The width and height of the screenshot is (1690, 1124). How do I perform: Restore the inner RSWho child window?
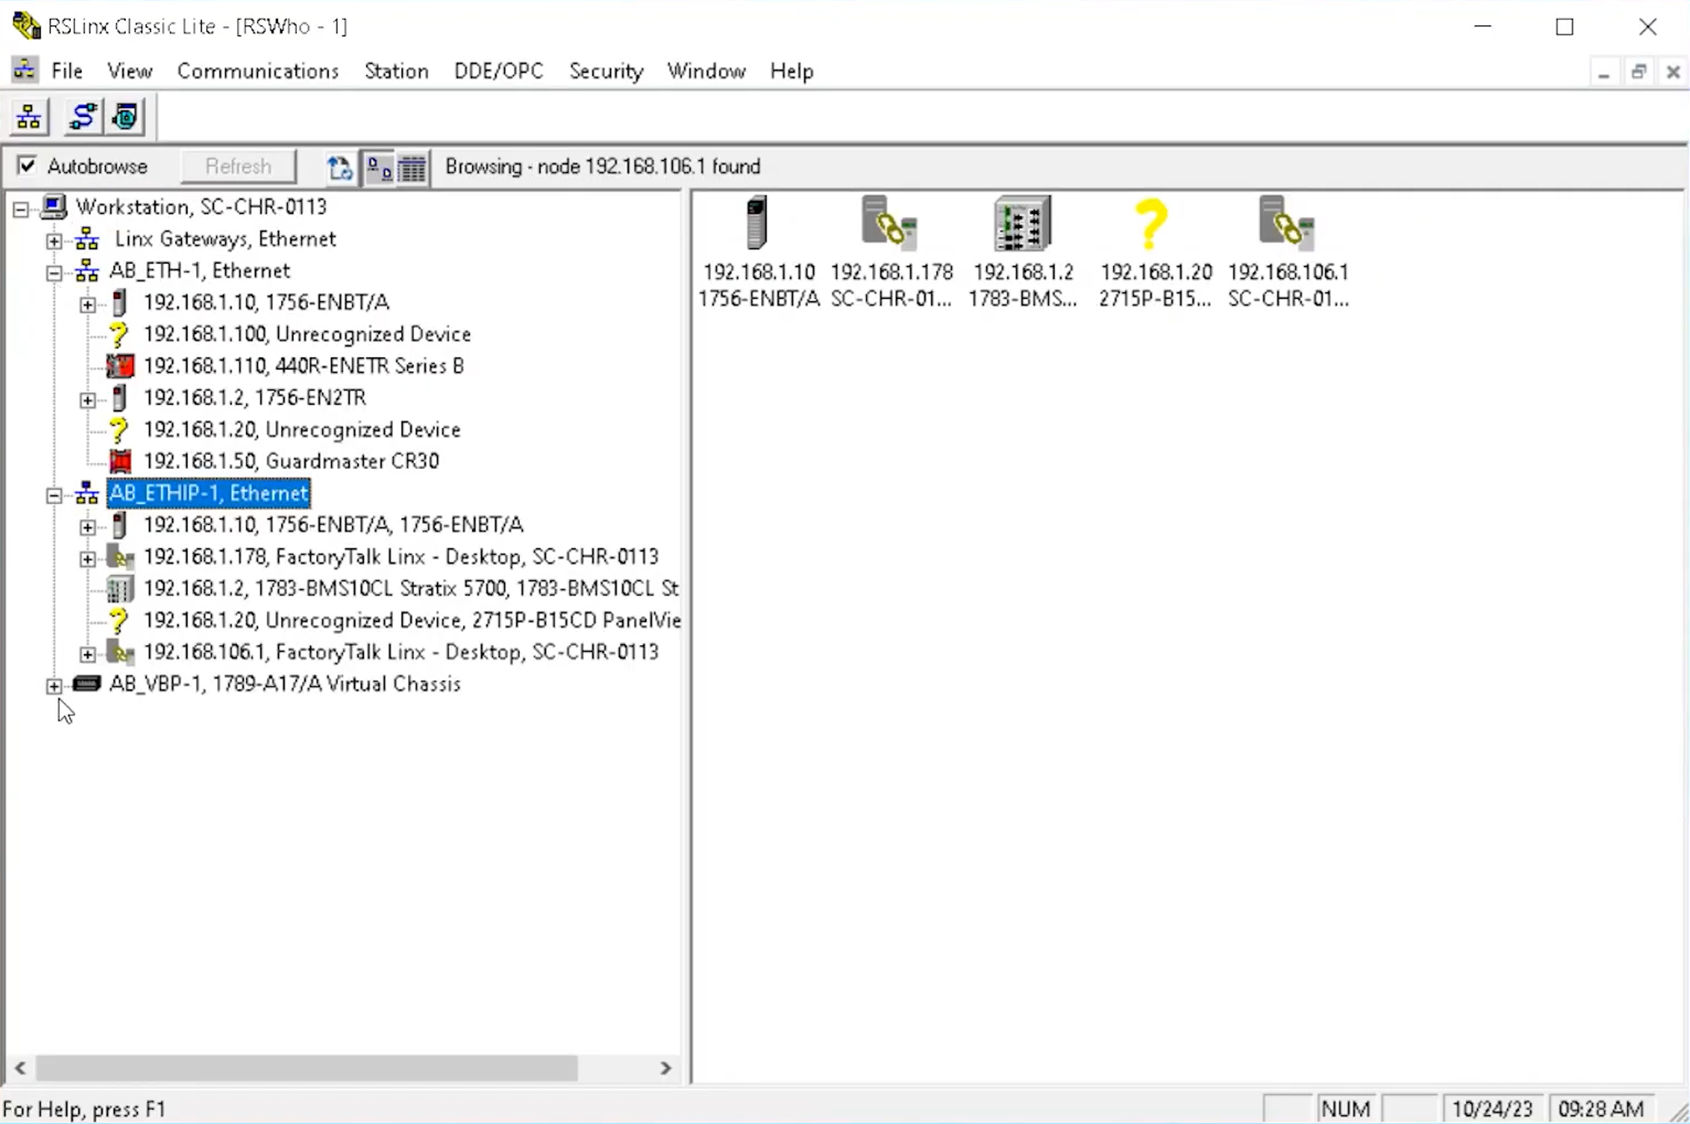1638,72
